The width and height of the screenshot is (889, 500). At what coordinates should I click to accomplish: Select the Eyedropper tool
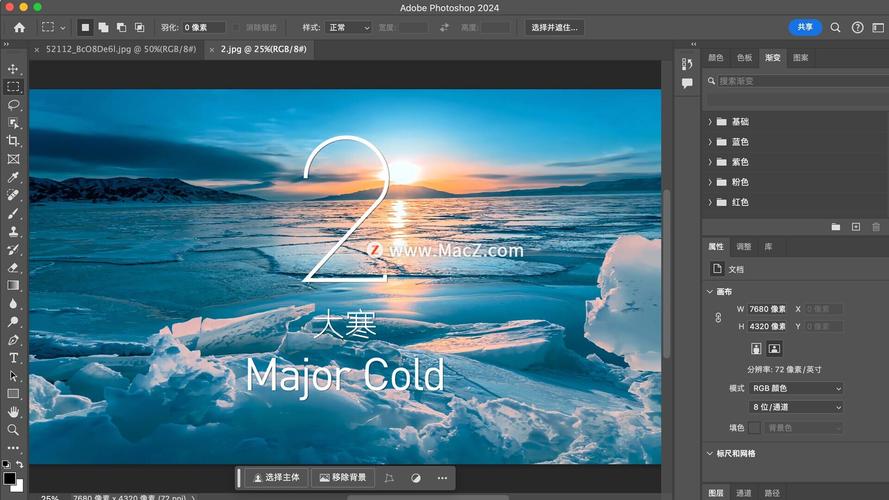tap(13, 177)
